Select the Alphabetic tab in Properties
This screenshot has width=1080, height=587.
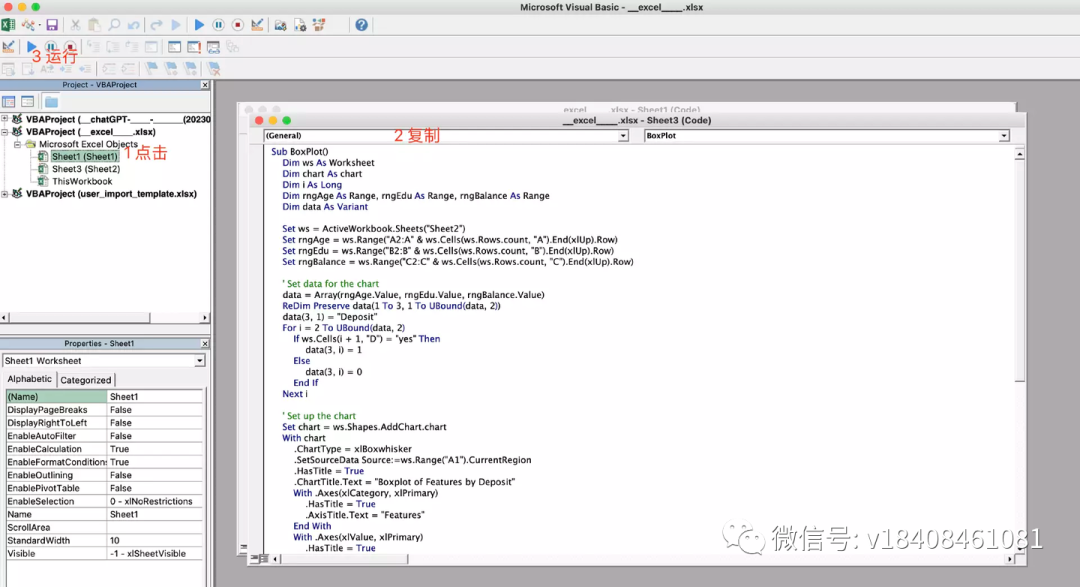(x=30, y=379)
